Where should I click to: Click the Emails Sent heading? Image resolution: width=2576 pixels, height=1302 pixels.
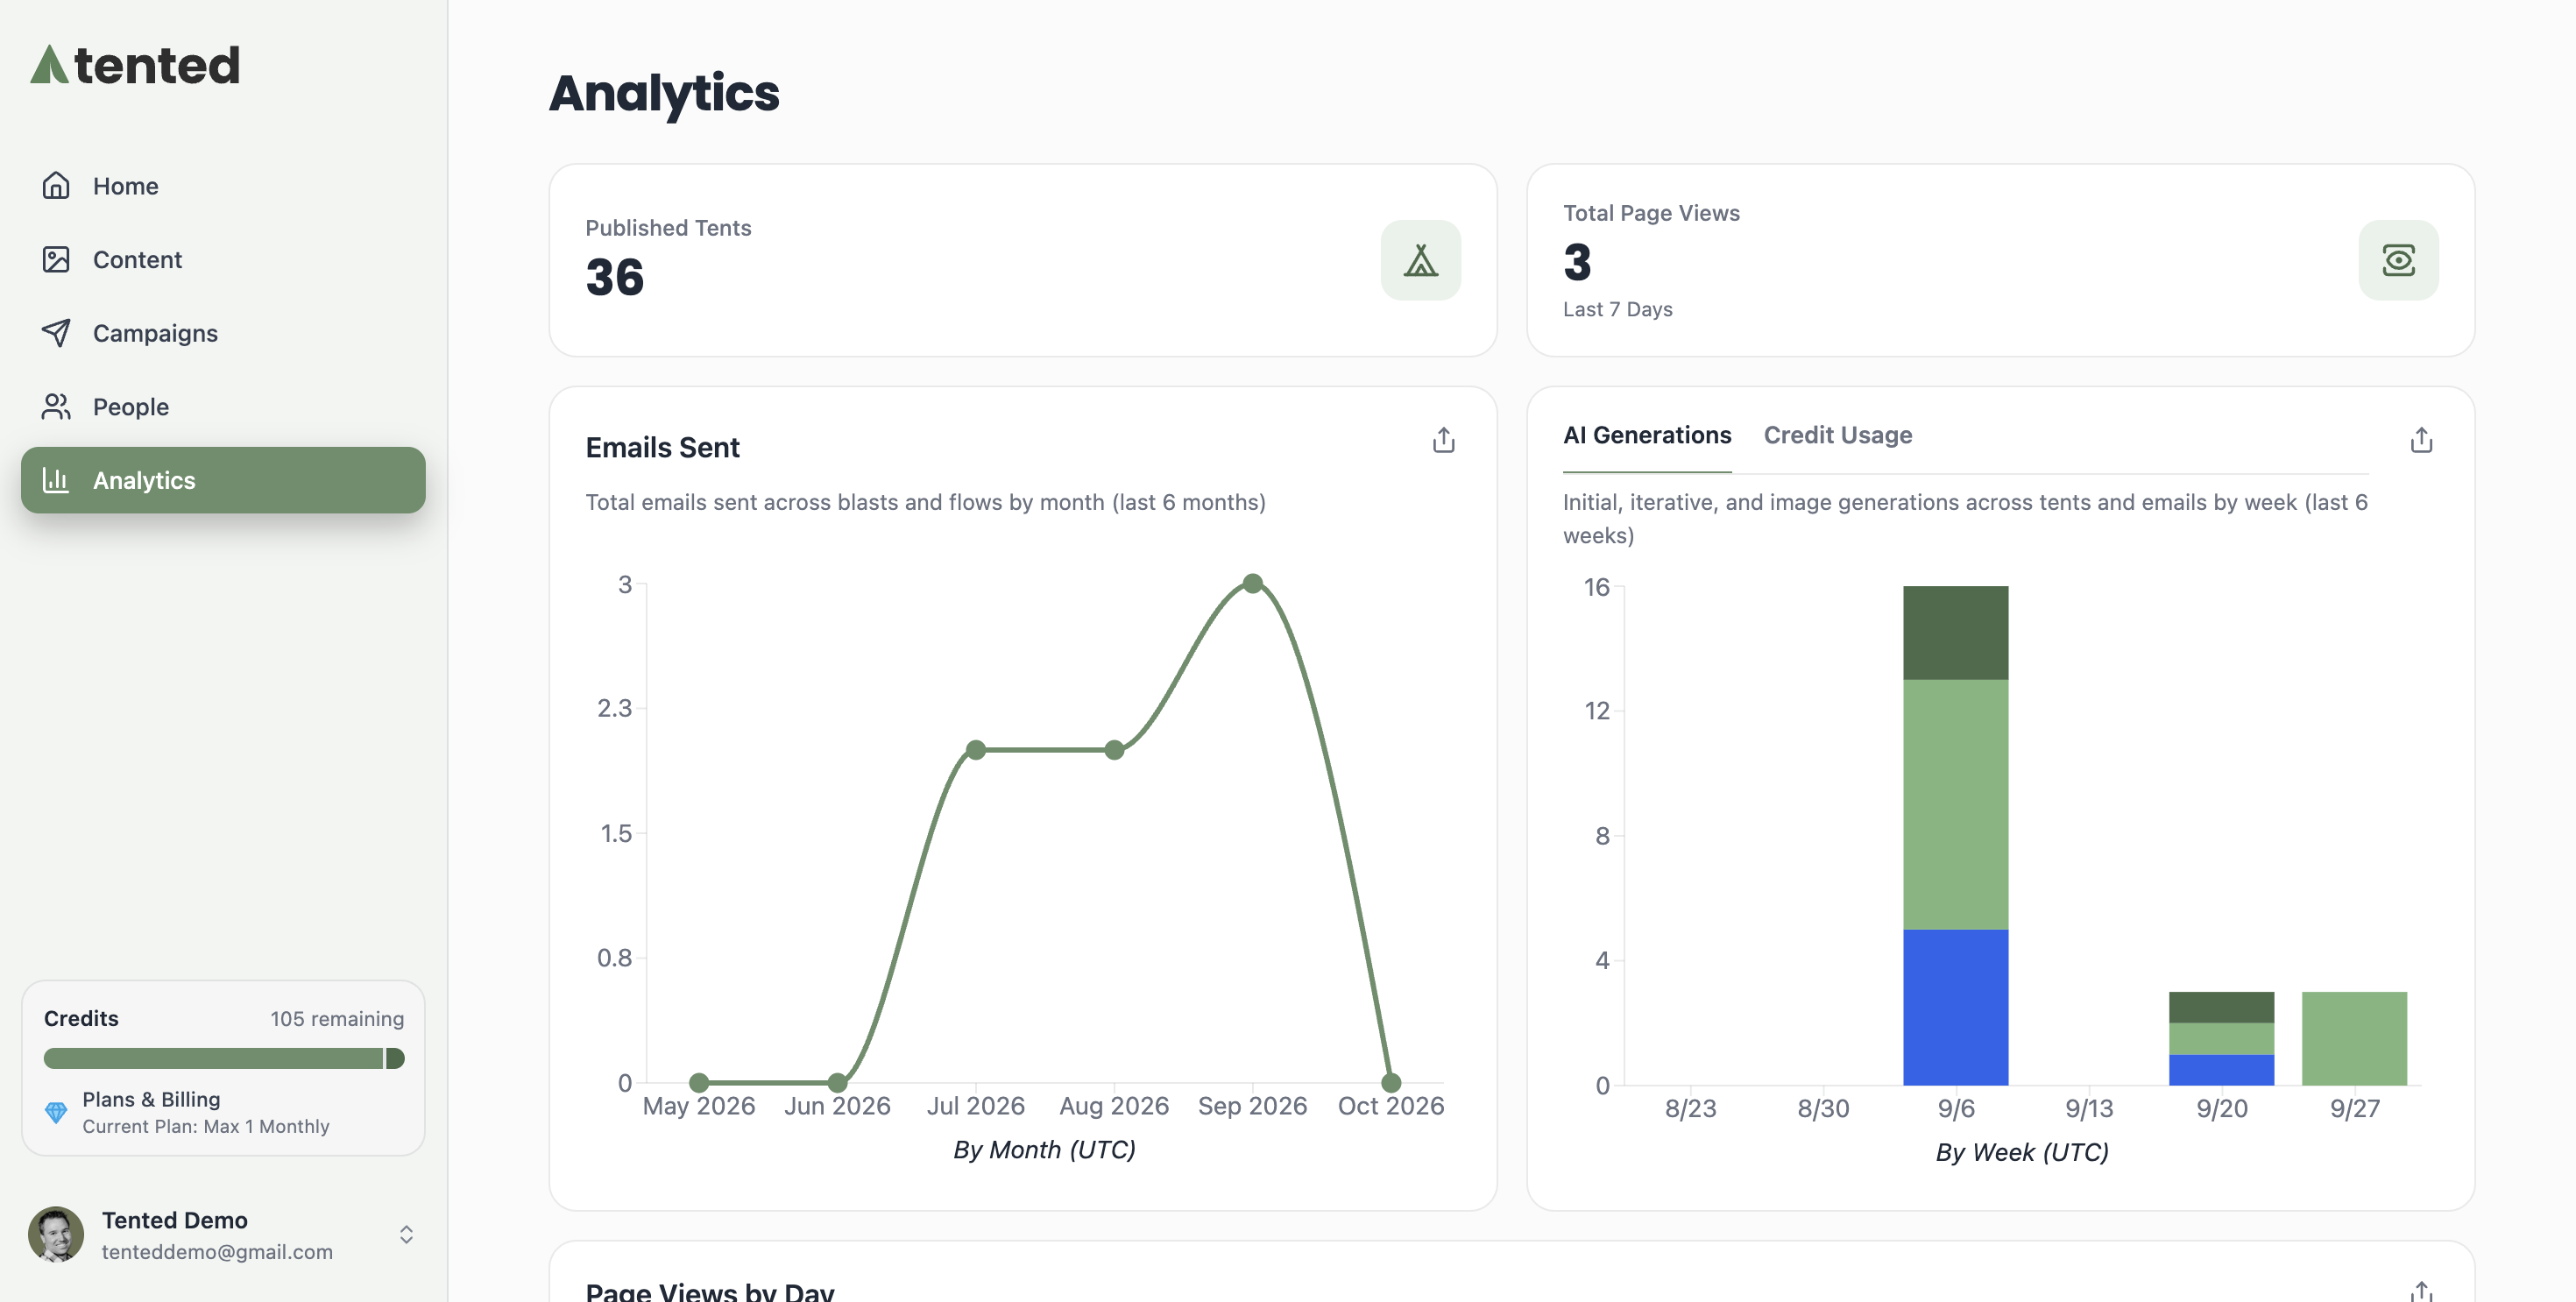click(x=662, y=447)
